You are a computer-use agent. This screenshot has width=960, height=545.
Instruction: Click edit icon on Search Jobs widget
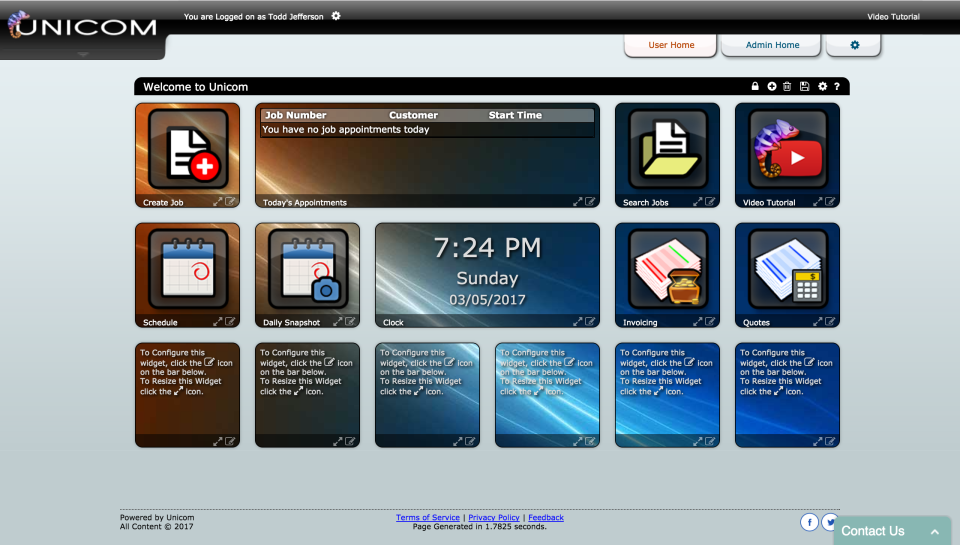(710, 201)
